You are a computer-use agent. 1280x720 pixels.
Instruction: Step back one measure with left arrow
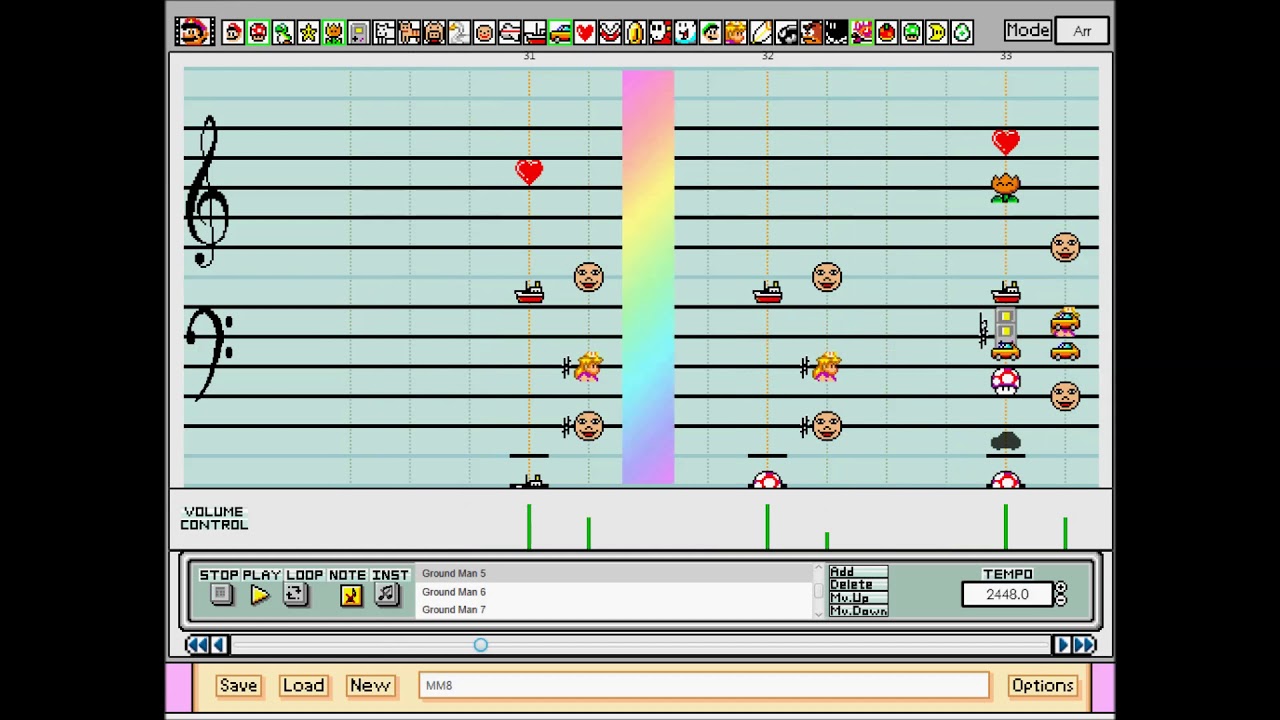(x=219, y=645)
